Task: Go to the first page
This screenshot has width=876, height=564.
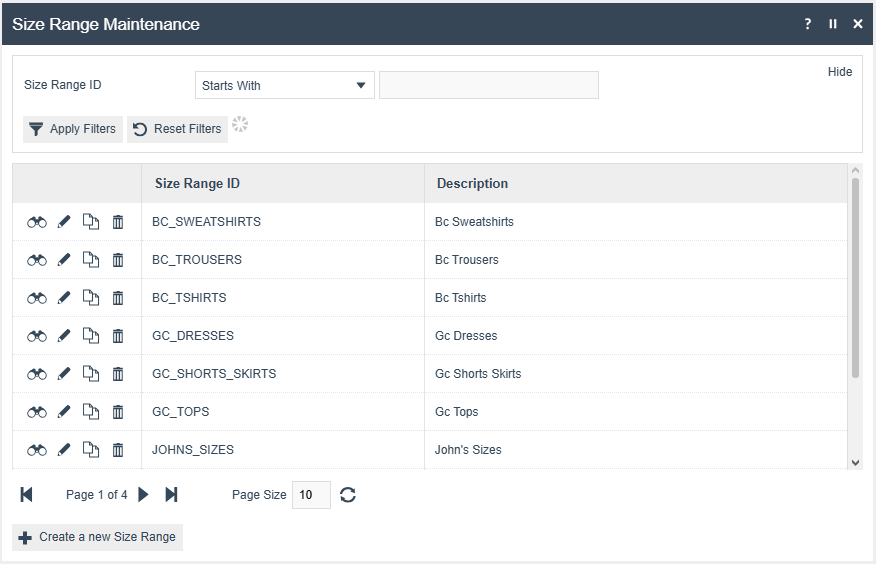Action: pyautogui.click(x=26, y=495)
